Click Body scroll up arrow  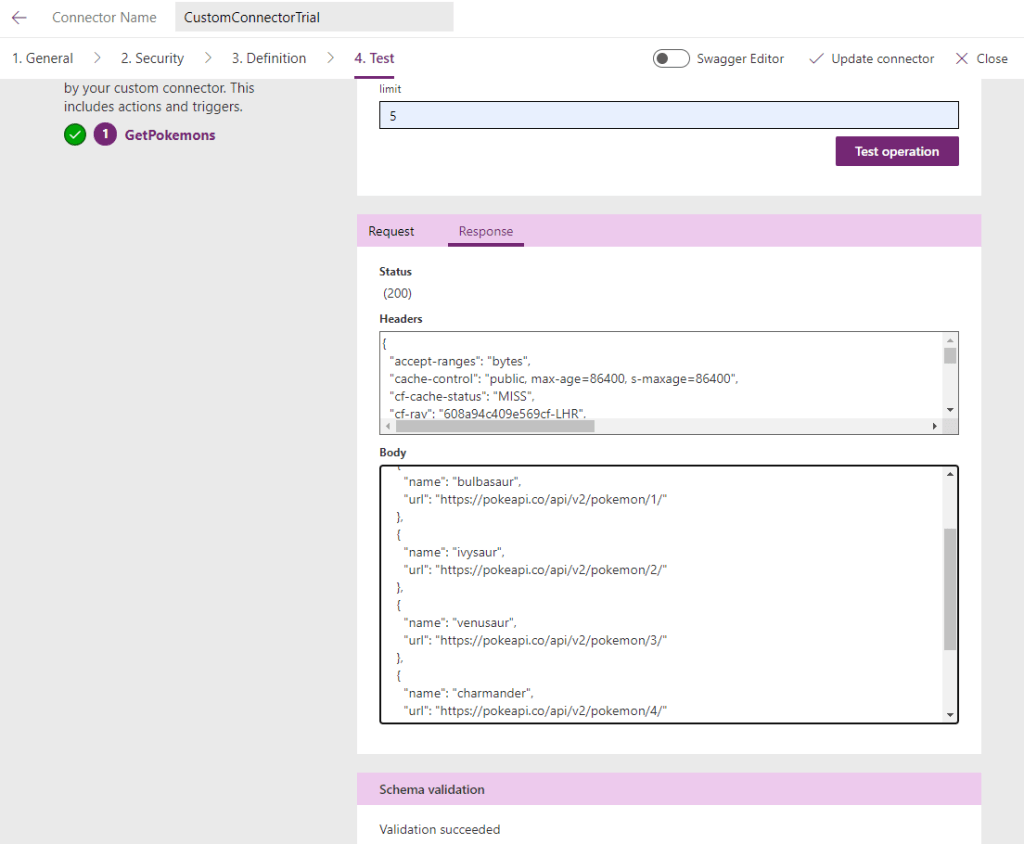point(949,474)
